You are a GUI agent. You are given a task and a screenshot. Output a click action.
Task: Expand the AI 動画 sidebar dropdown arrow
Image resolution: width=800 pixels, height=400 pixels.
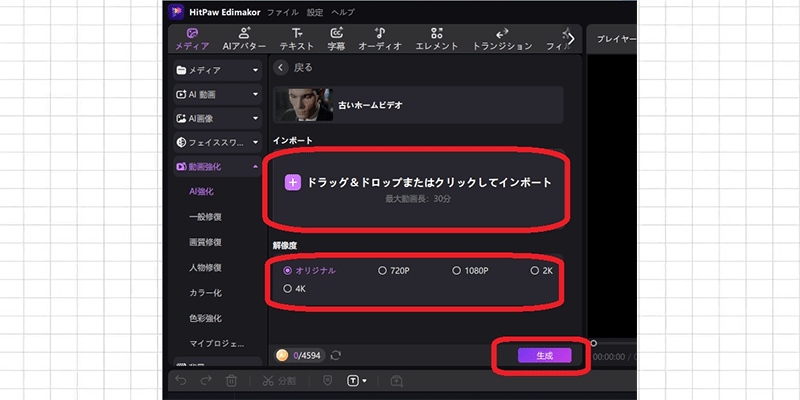click(256, 94)
